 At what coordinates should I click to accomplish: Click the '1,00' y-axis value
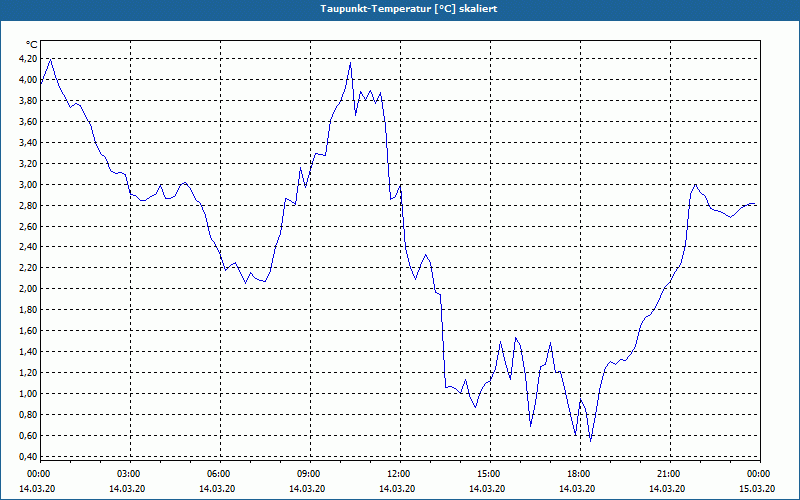tap(28, 393)
